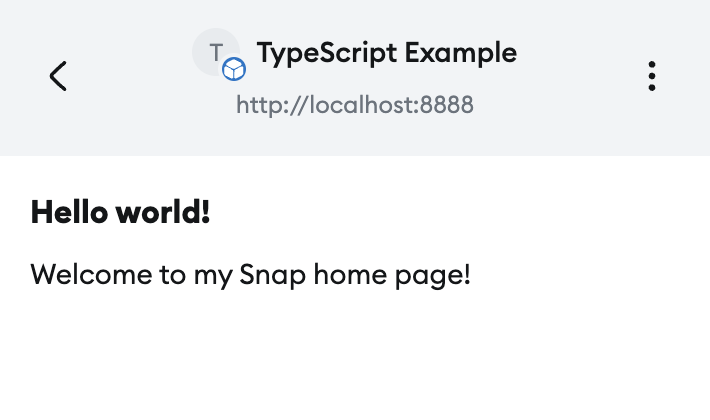Click the word localhost in the URL
710x420 pixels.
point(360,104)
